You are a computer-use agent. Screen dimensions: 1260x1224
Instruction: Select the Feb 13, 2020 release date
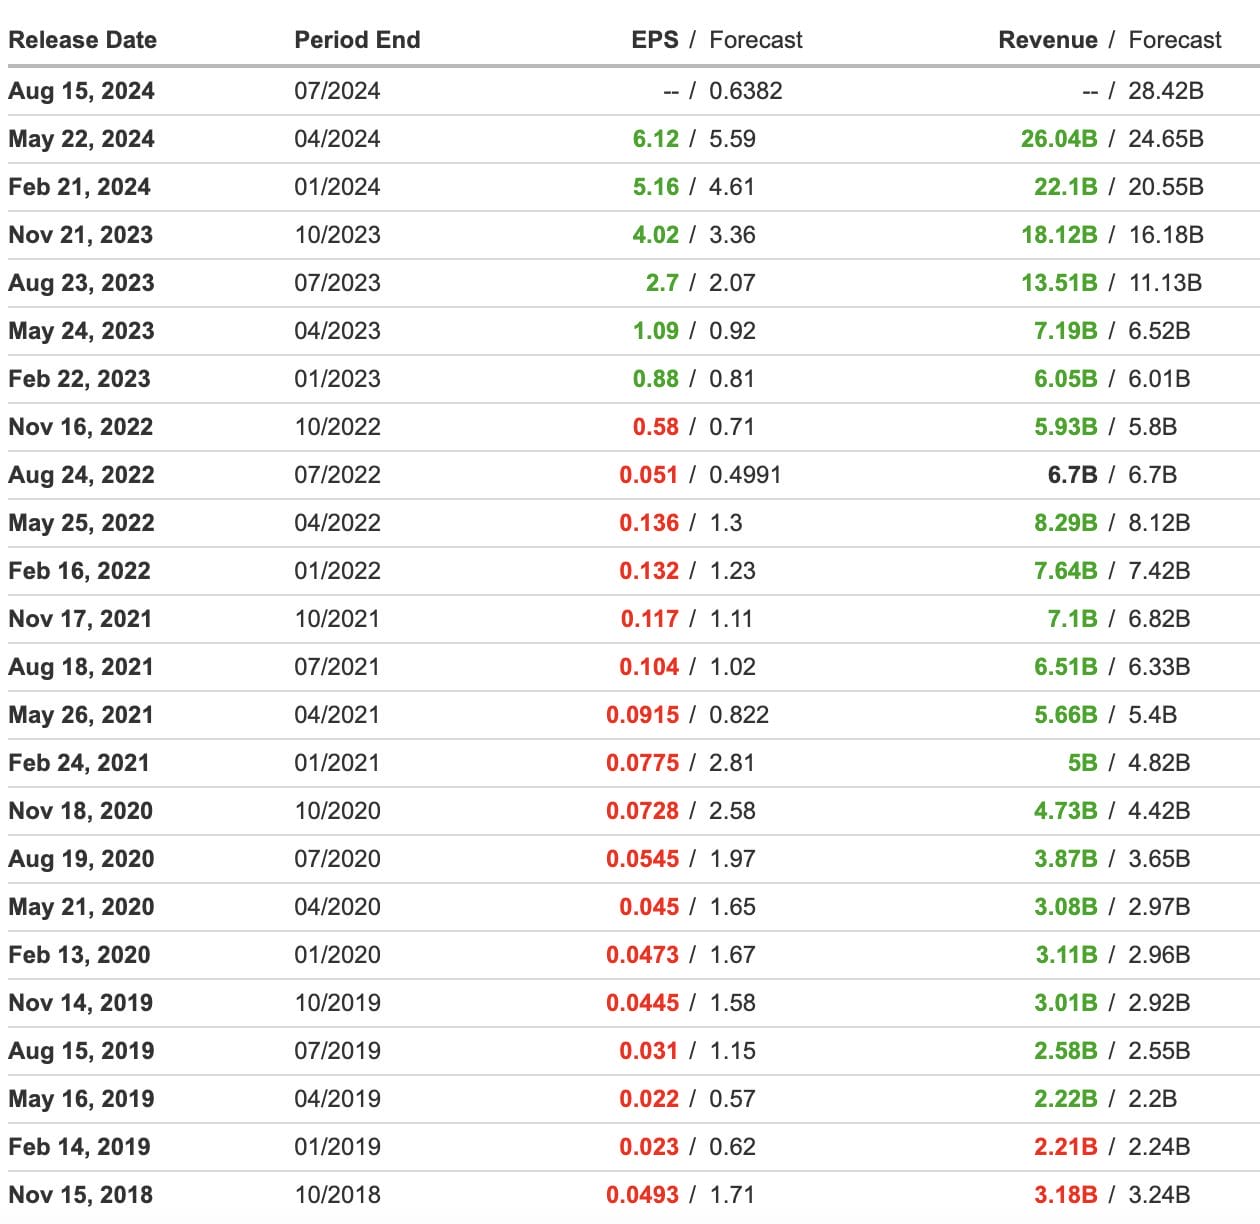(79, 955)
